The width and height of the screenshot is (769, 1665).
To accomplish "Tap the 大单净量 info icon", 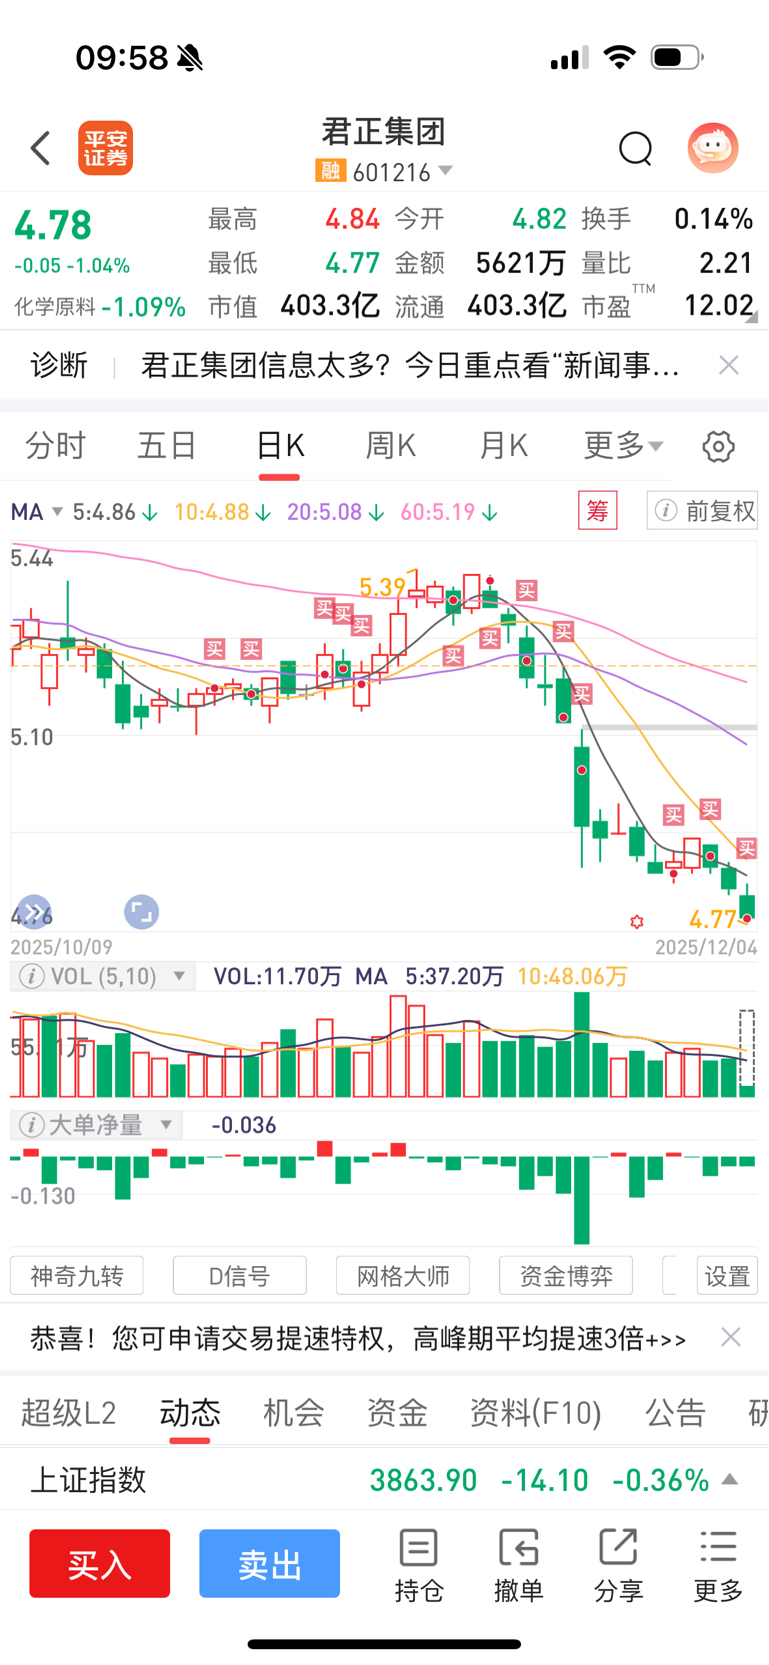I will click(x=31, y=1125).
